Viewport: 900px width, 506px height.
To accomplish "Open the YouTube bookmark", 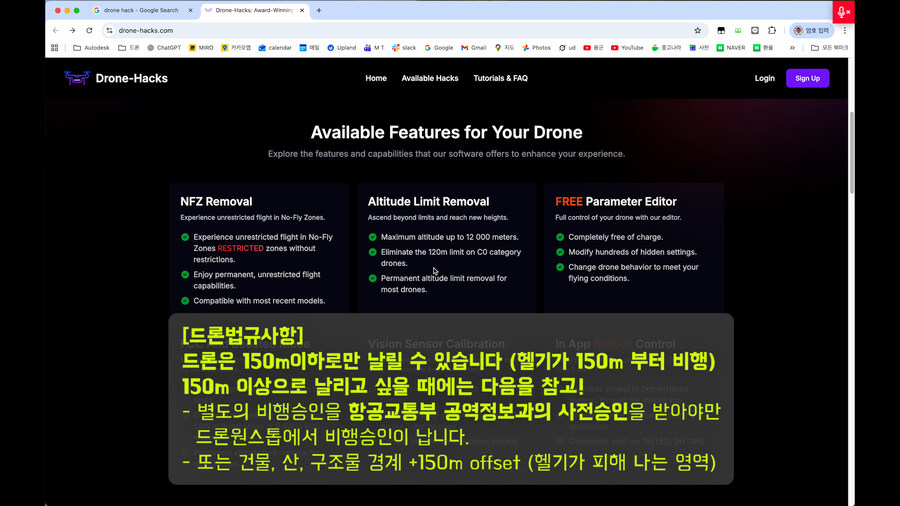I will pos(627,48).
